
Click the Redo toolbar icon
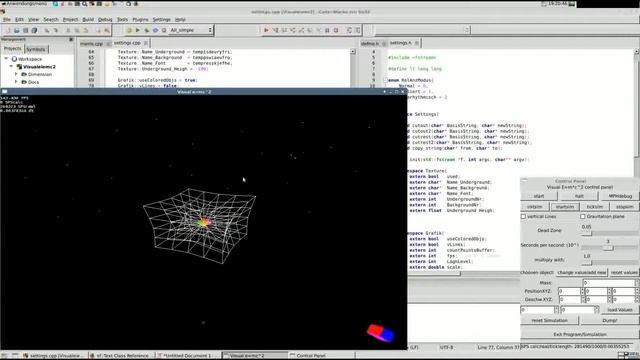(x=56, y=30)
